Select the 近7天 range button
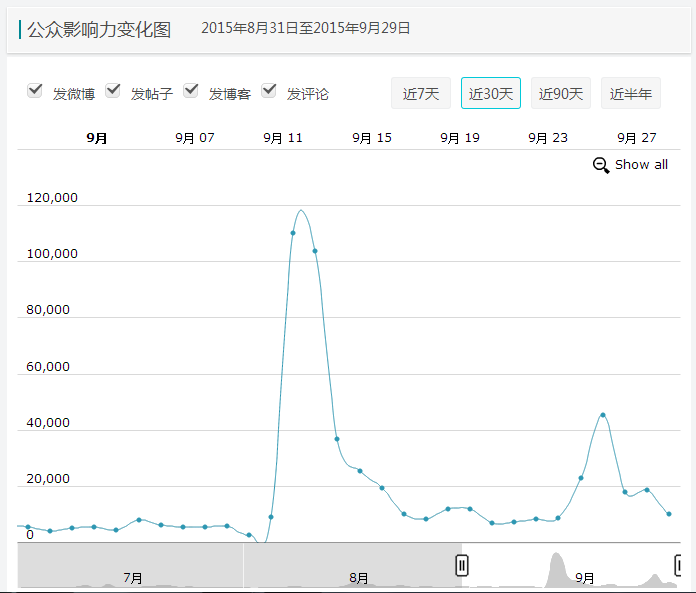Image resolution: width=696 pixels, height=593 pixels. point(421,93)
